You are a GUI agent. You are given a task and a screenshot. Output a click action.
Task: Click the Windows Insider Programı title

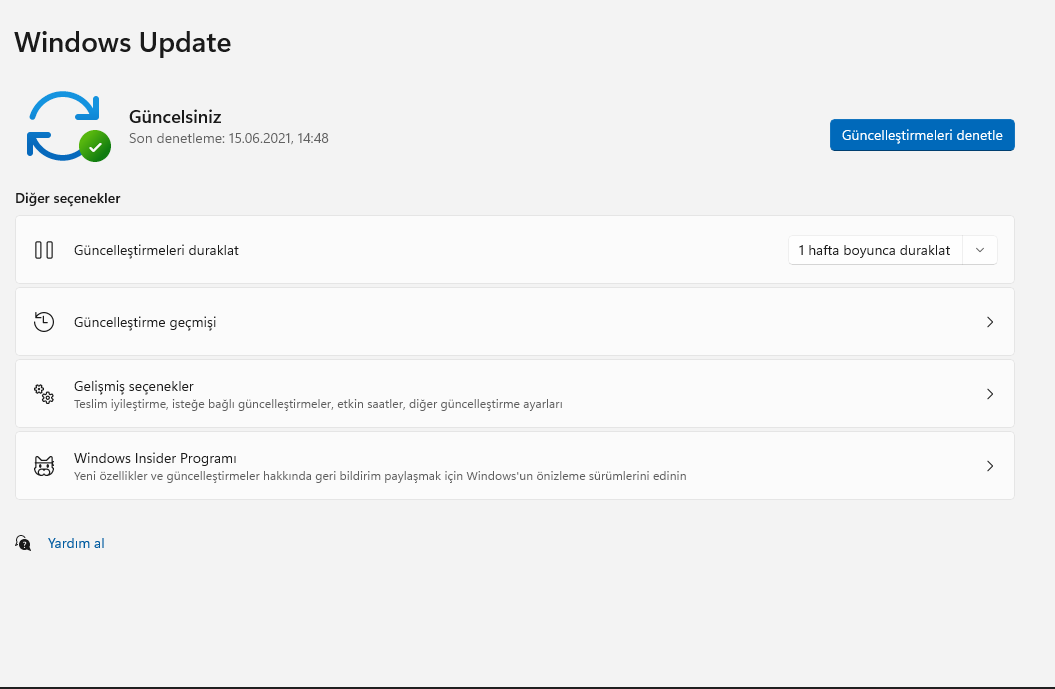155,458
